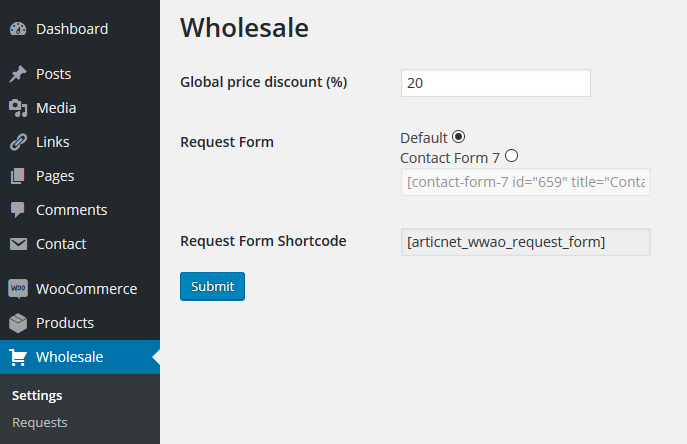Submit the Wholesale settings form

click(x=212, y=287)
